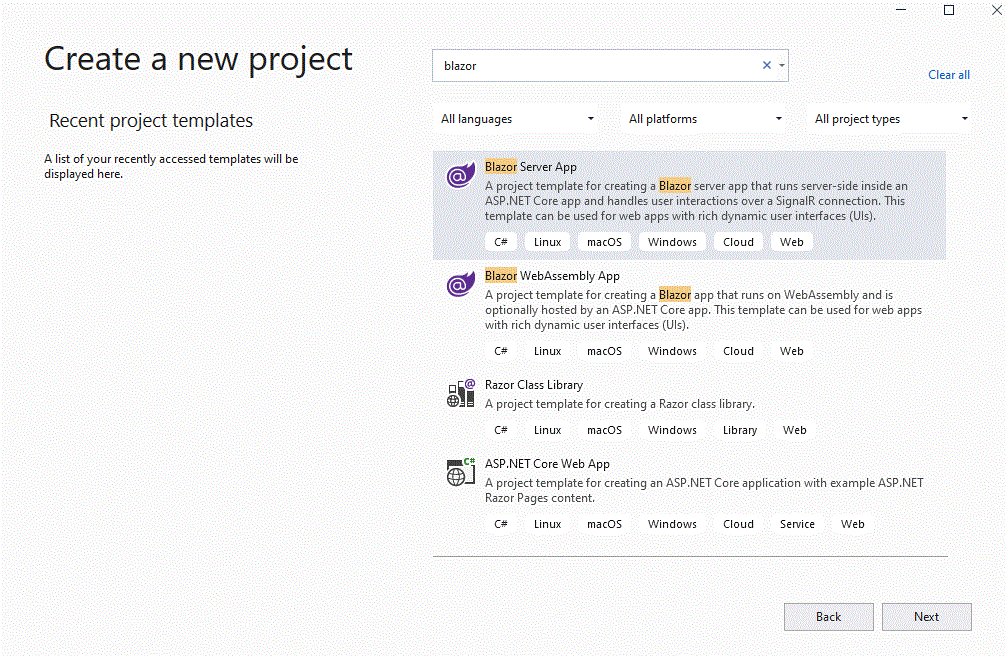The height and width of the screenshot is (656, 1007).
Task: Click the Razor class library description text
Action: click(x=620, y=404)
